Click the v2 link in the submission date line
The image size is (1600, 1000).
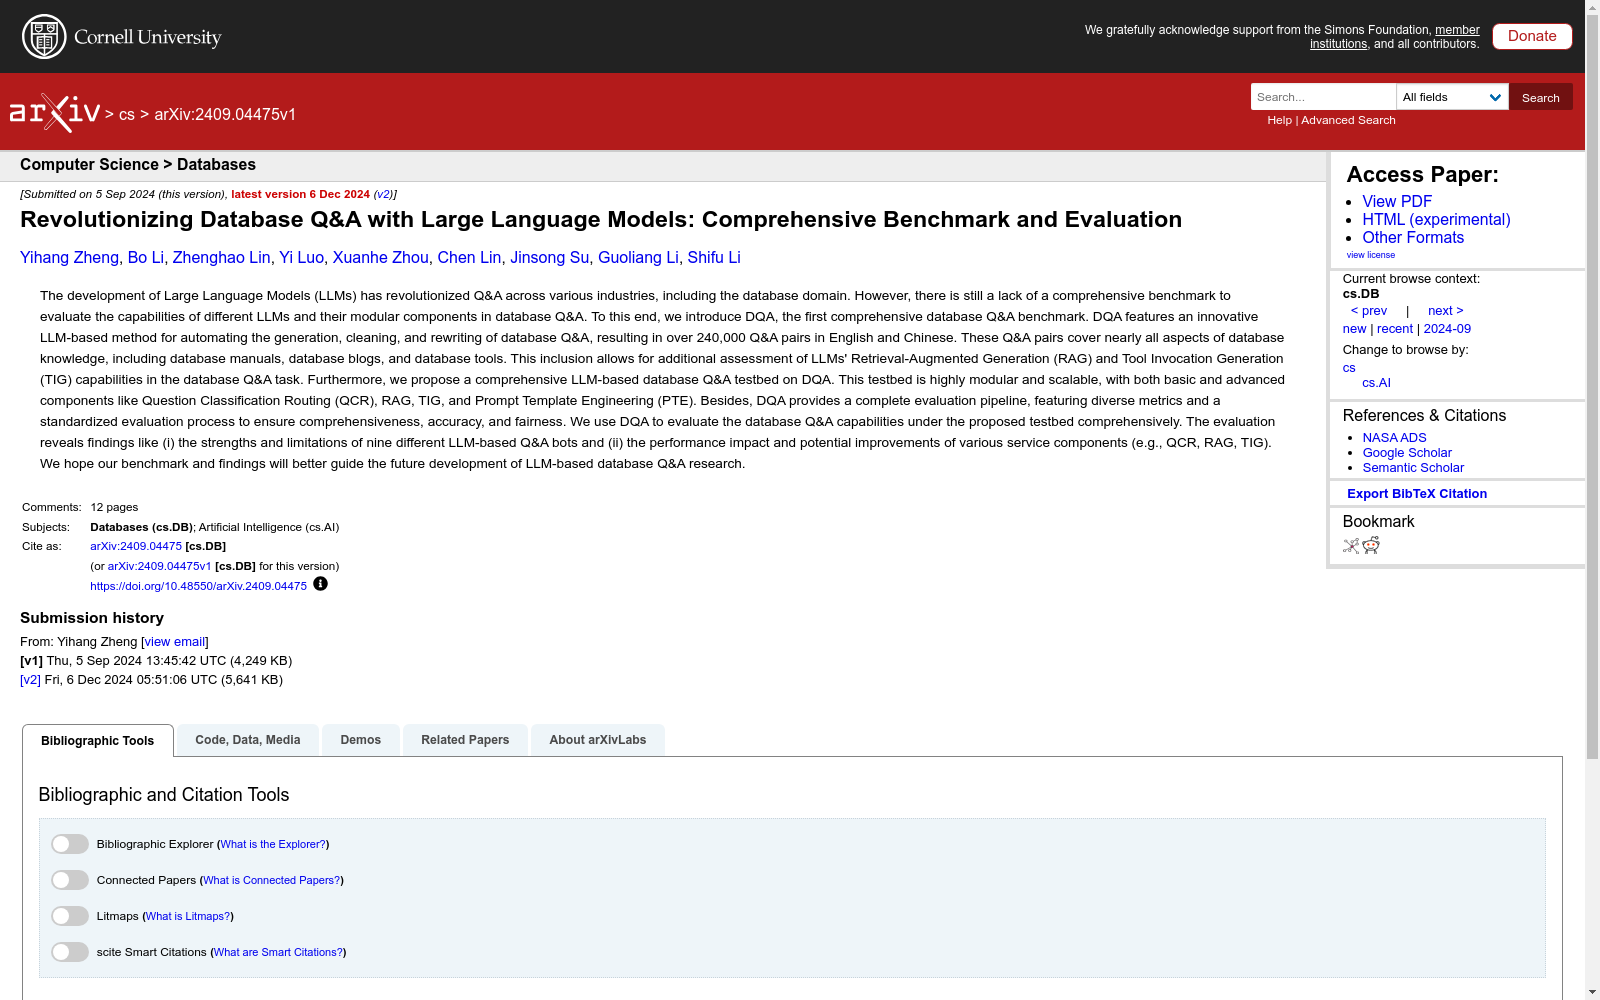383,195
